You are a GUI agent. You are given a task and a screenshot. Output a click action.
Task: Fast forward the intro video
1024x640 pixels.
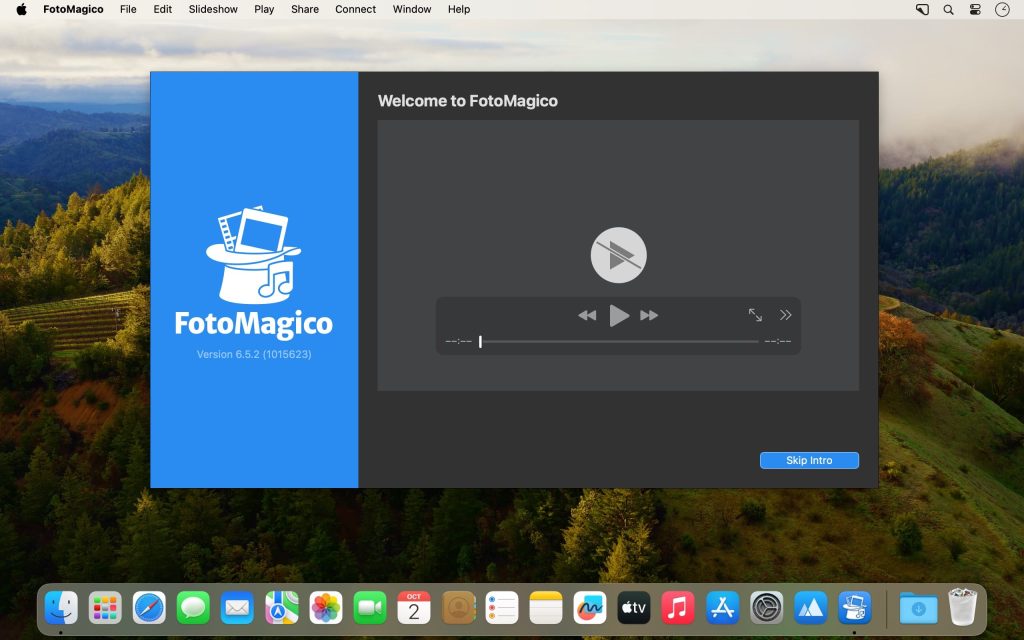coord(649,315)
